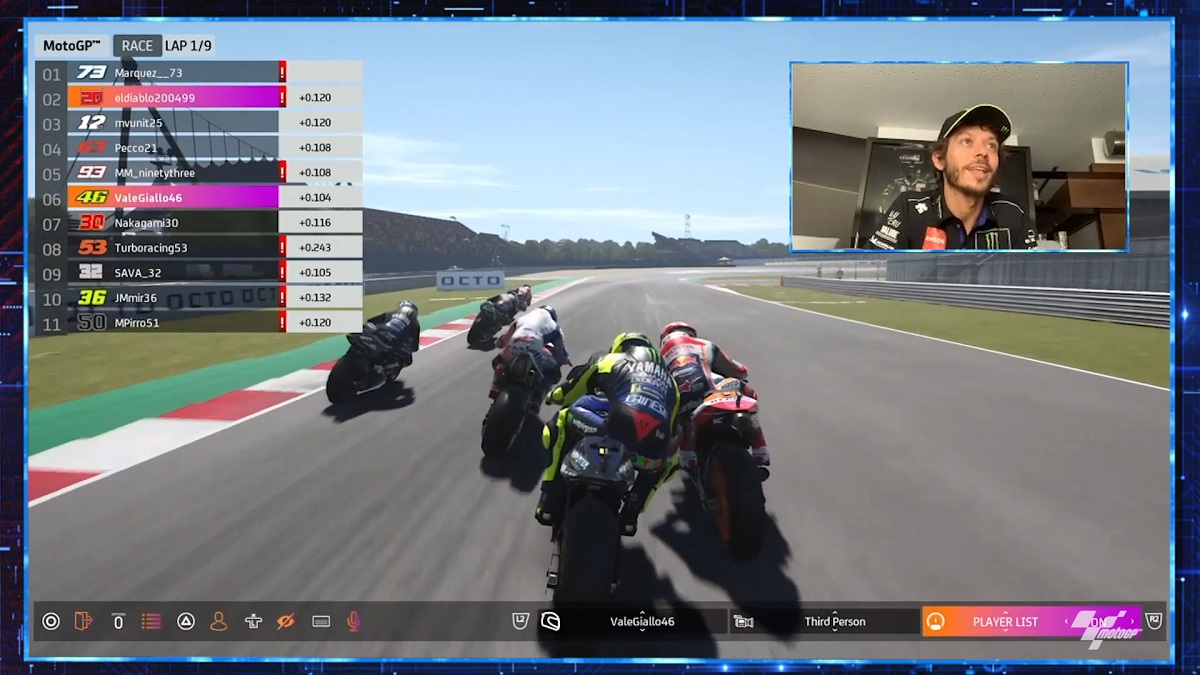
Task: Click the webcam video thumbnail
Action: (959, 156)
